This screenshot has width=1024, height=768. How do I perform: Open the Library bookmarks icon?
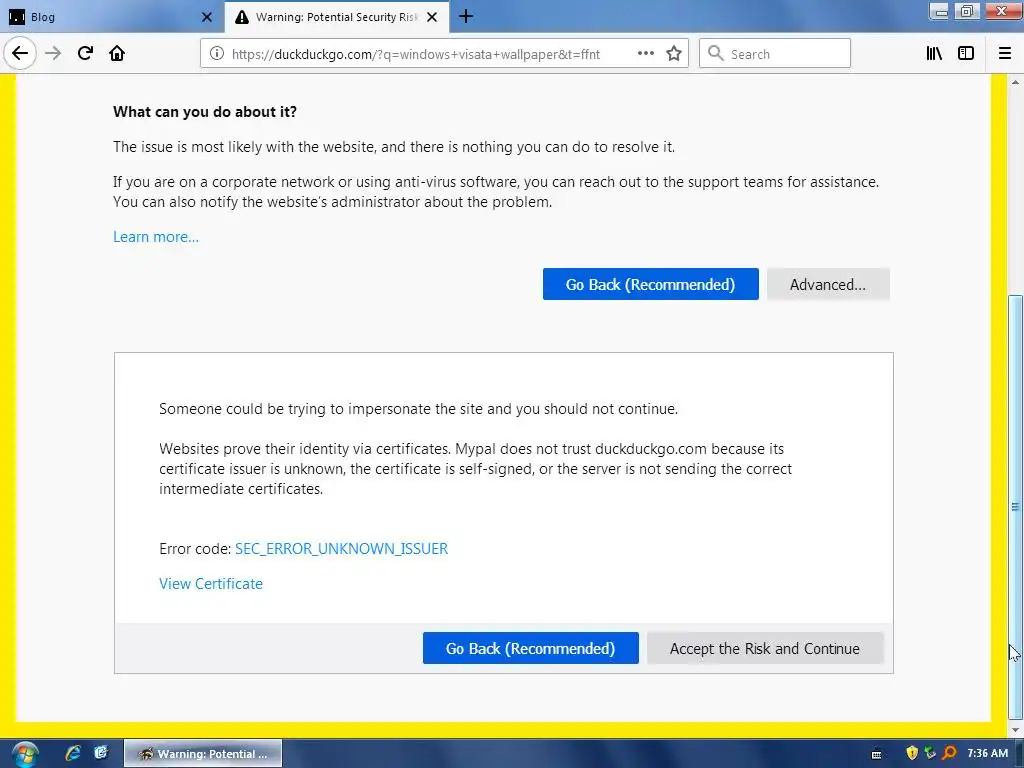[934, 54]
